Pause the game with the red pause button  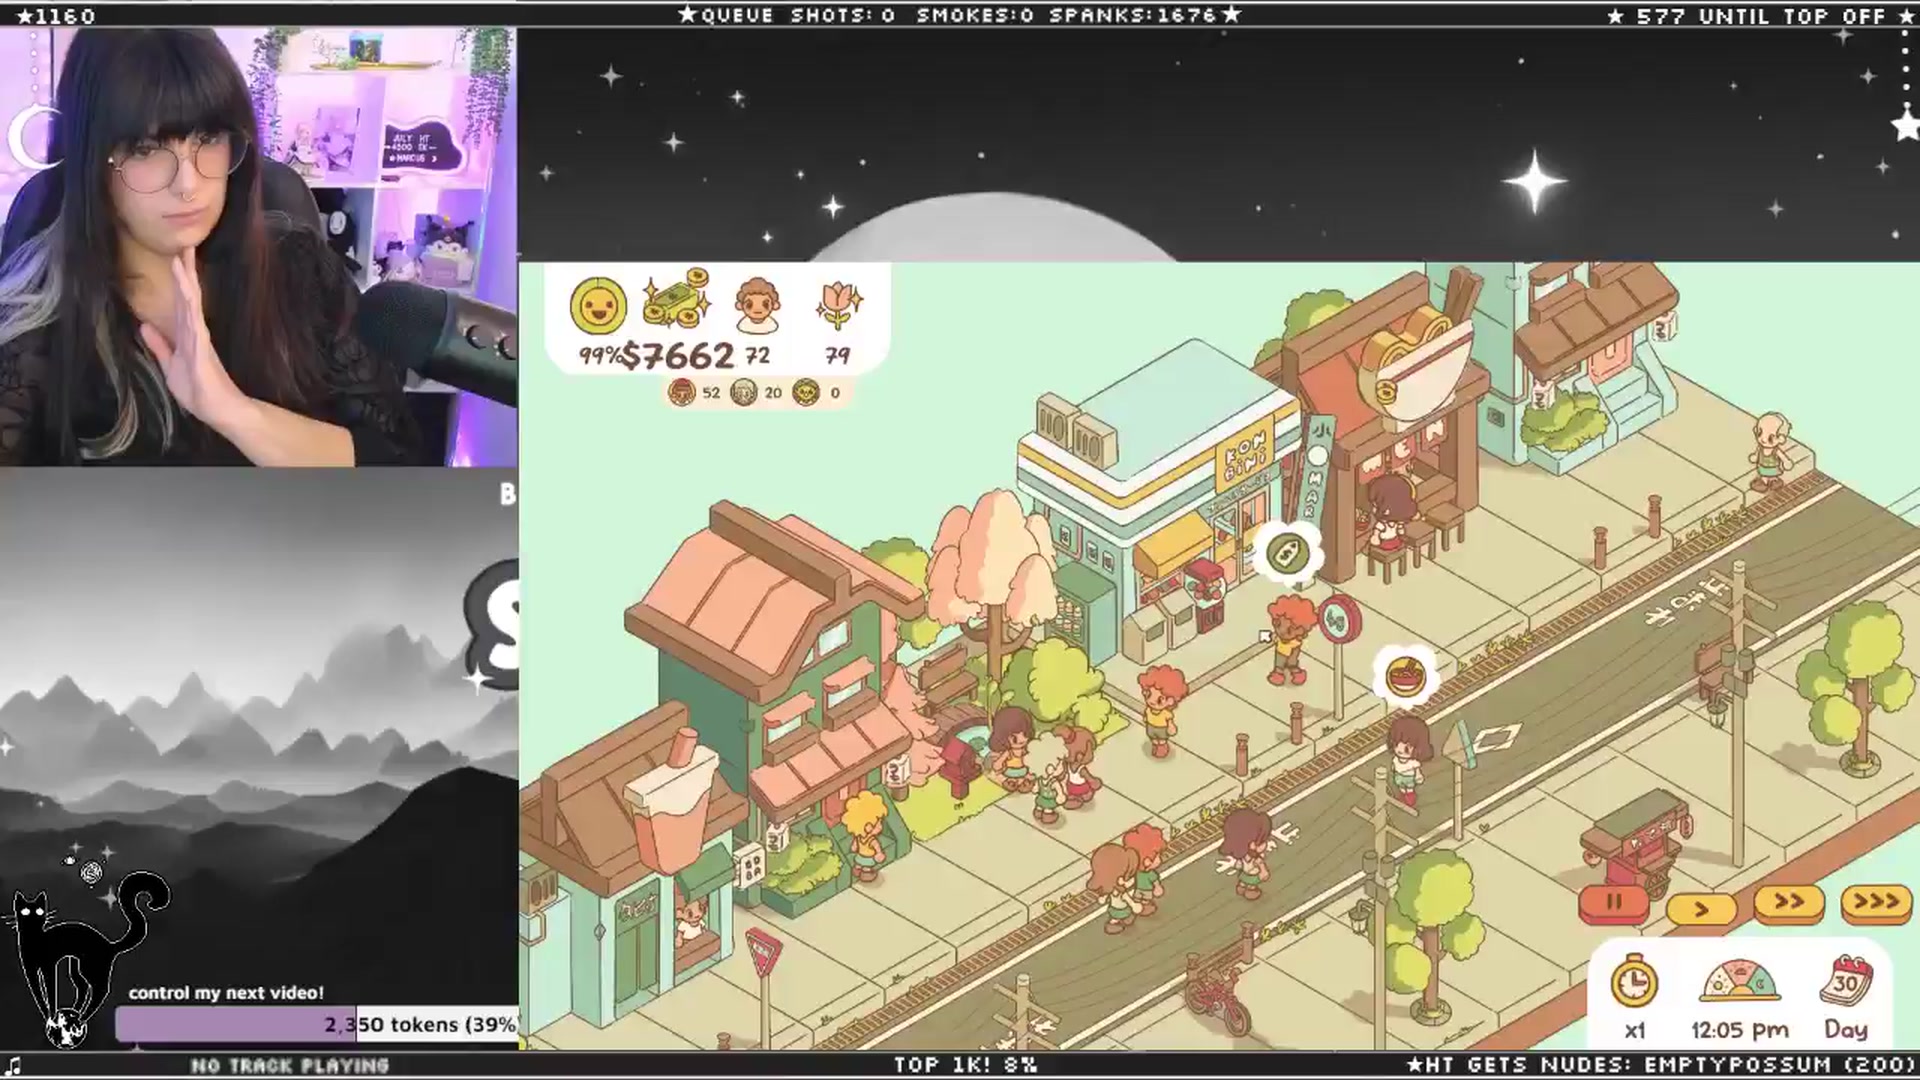(x=1613, y=903)
